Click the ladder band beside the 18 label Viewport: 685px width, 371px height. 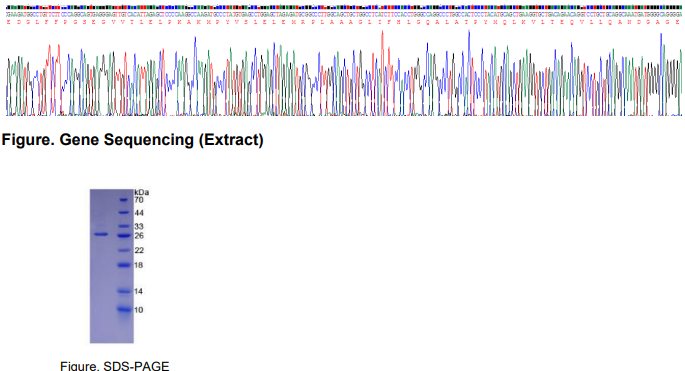coord(125,265)
